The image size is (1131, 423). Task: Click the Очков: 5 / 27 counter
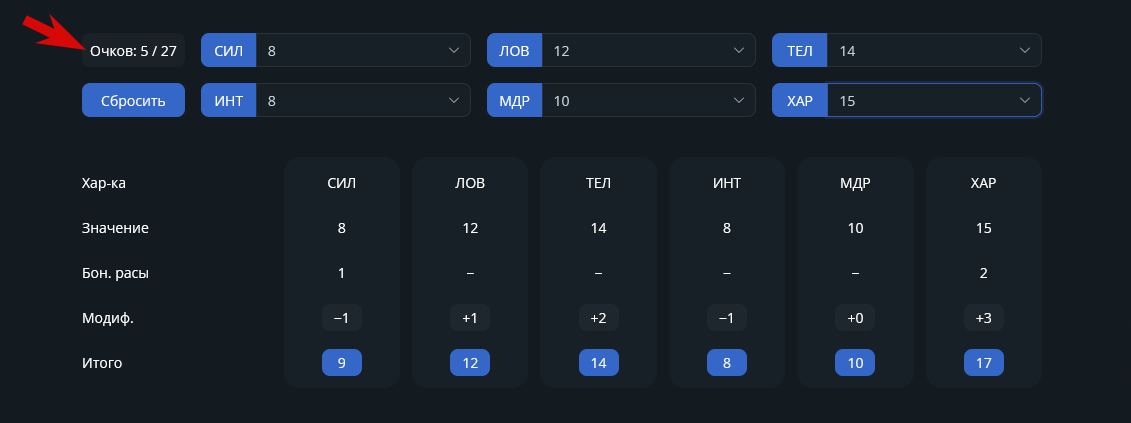pyautogui.click(x=133, y=51)
